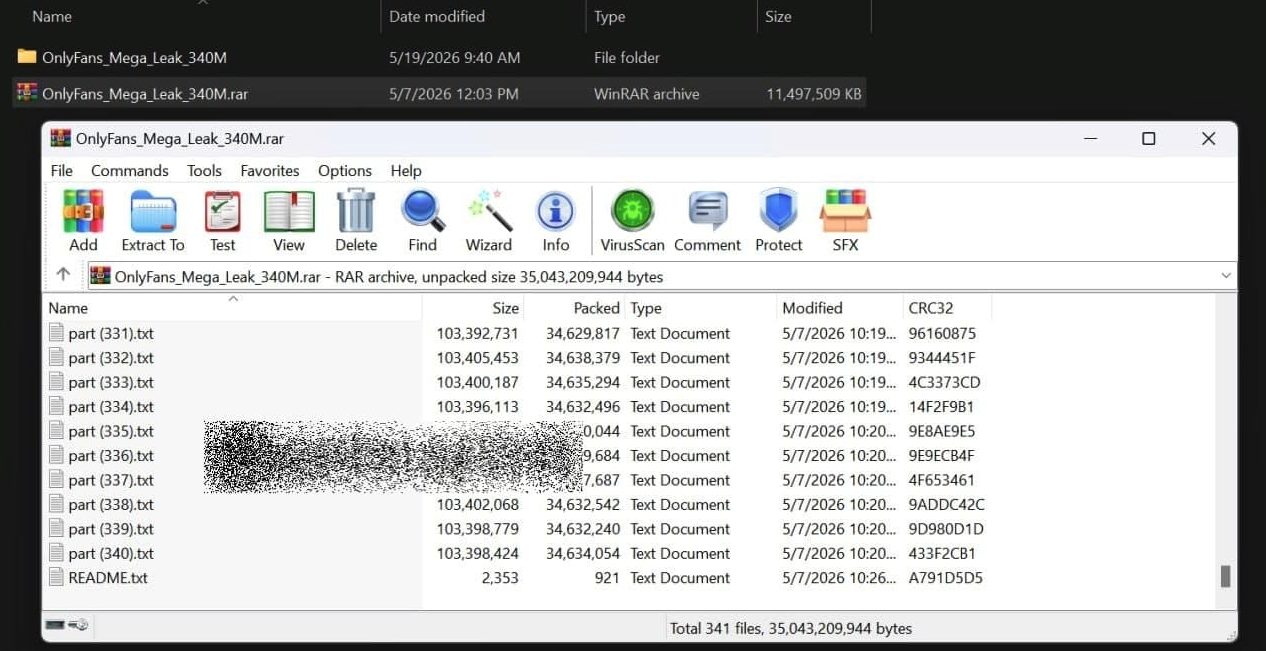Click the Add toolbar icon
1266x651 pixels.
tap(83, 221)
